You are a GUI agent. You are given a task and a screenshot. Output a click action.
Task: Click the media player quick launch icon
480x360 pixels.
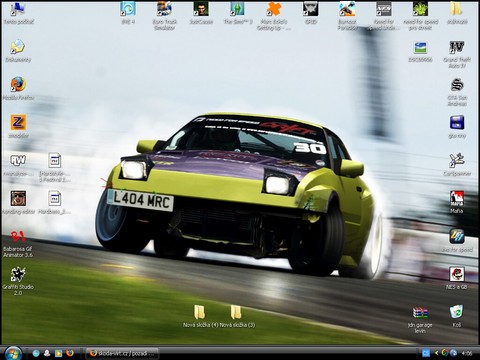tap(58, 353)
